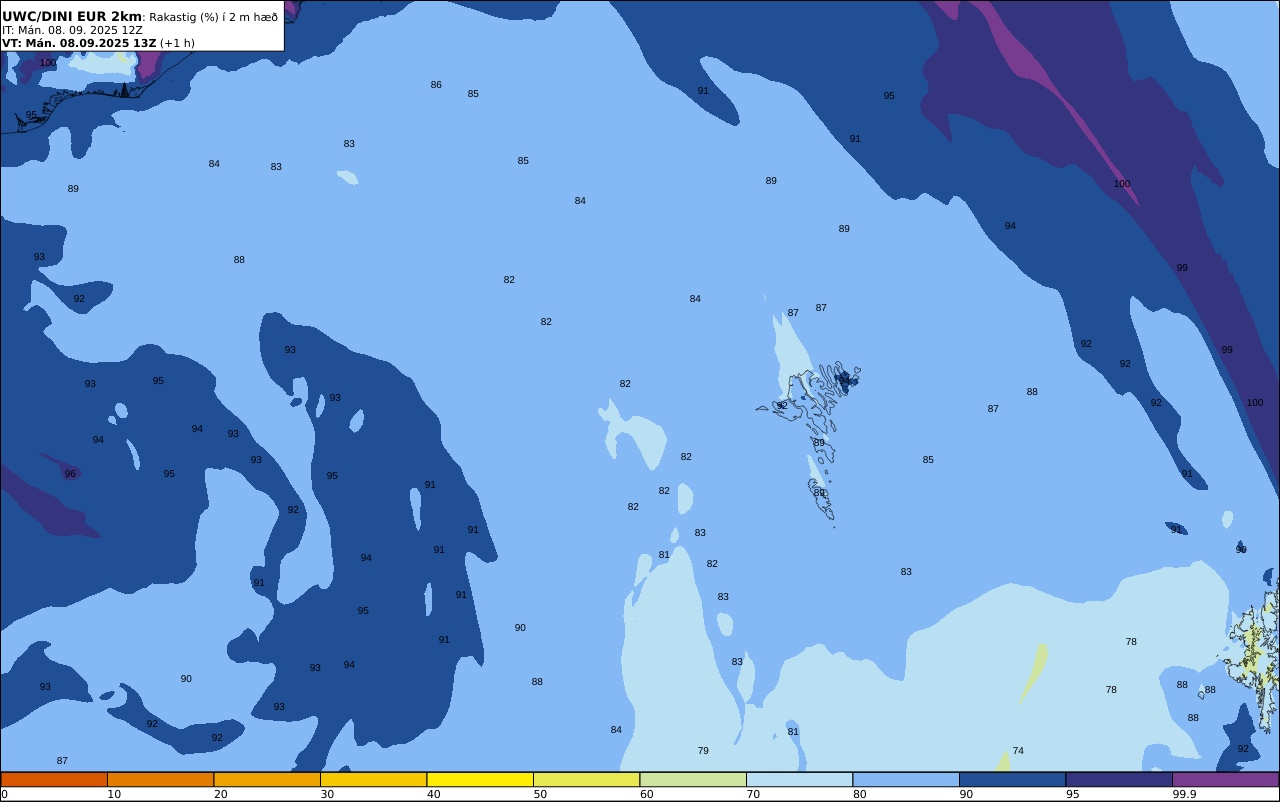Click the '50' legend scale label

(540, 794)
